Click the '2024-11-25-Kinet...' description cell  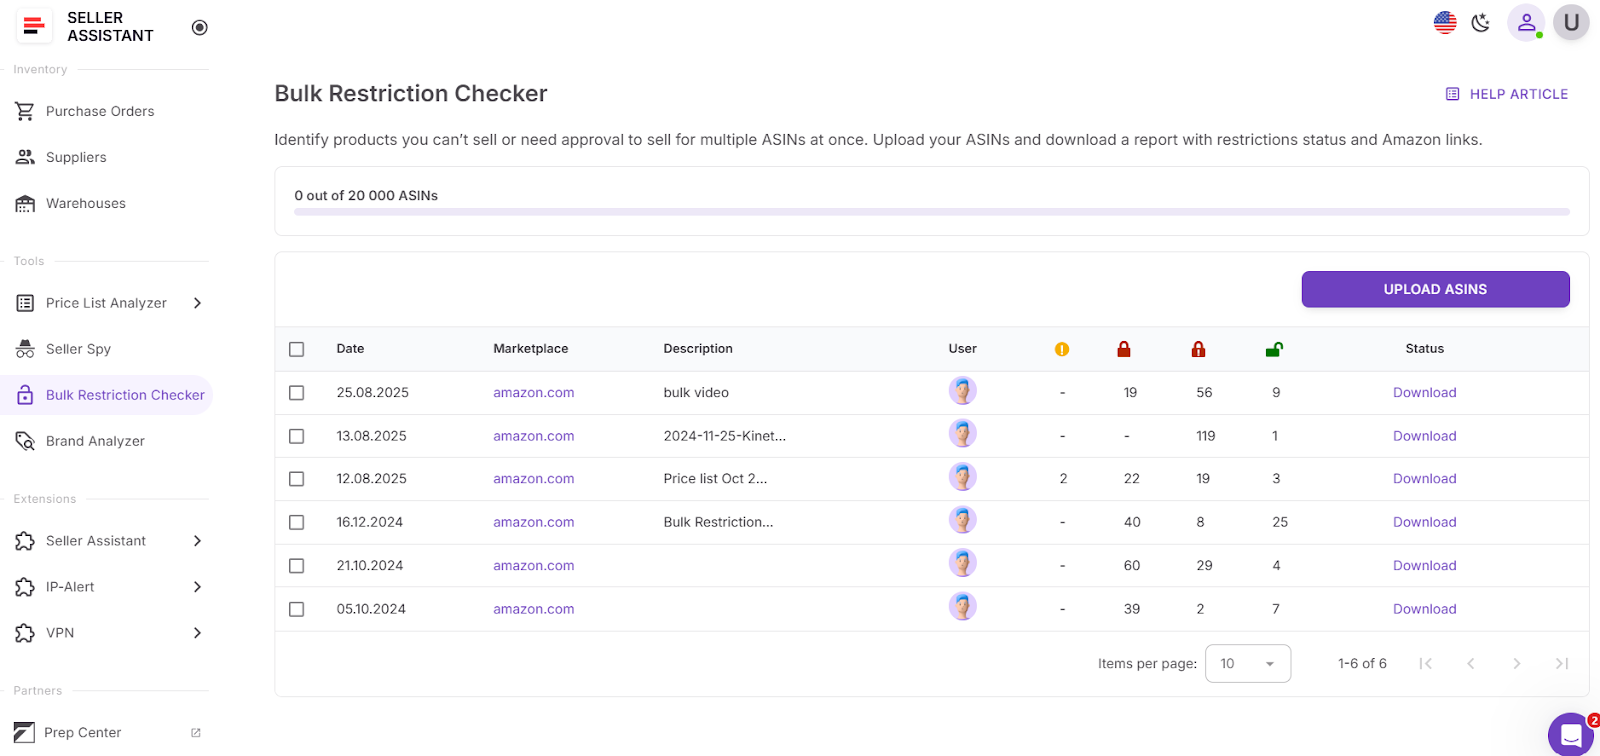(x=724, y=436)
